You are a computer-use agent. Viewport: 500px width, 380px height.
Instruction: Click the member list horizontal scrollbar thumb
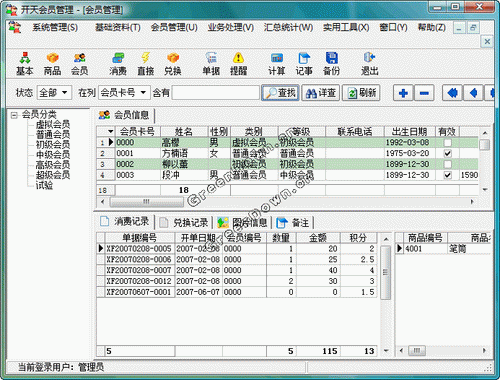(147, 202)
